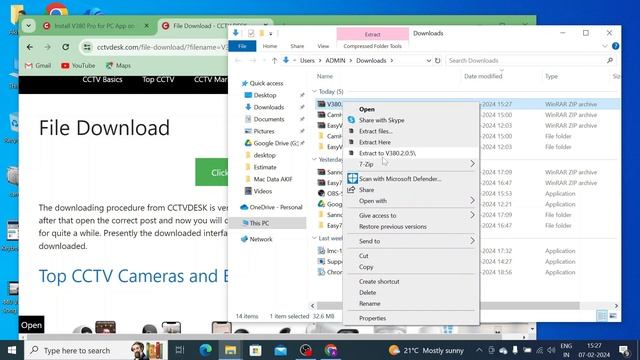
Task: Select the Extract Compressed Folder Tools tab
Action: 373,34
